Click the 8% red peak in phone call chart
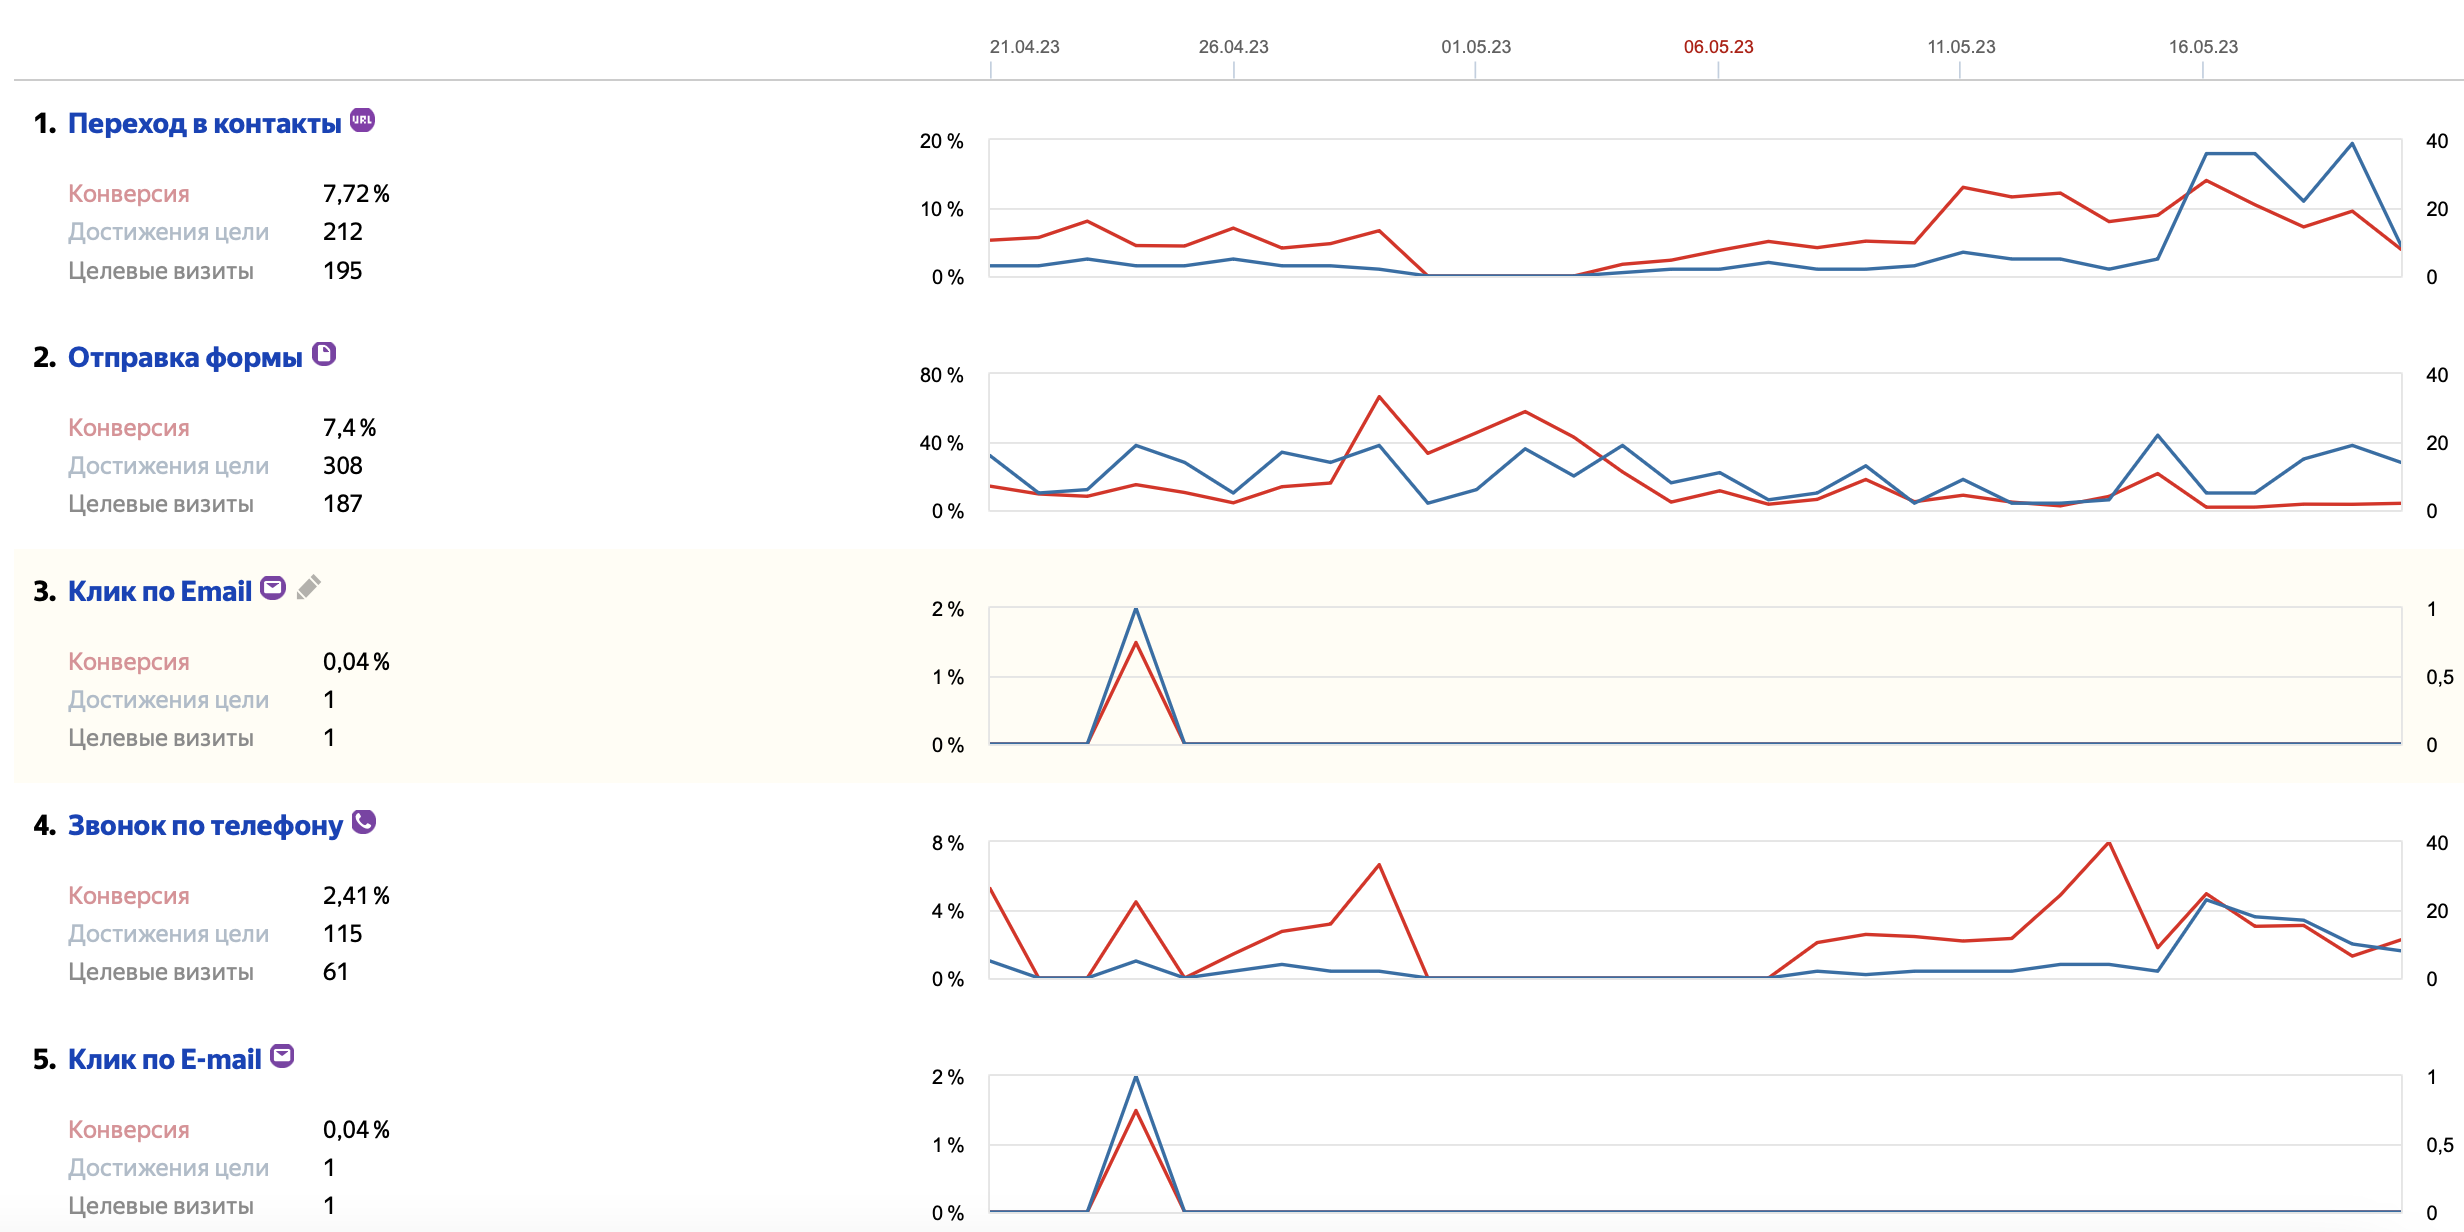Image resolution: width=2464 pixels, height=1232 pixels. click(2109, 843)
